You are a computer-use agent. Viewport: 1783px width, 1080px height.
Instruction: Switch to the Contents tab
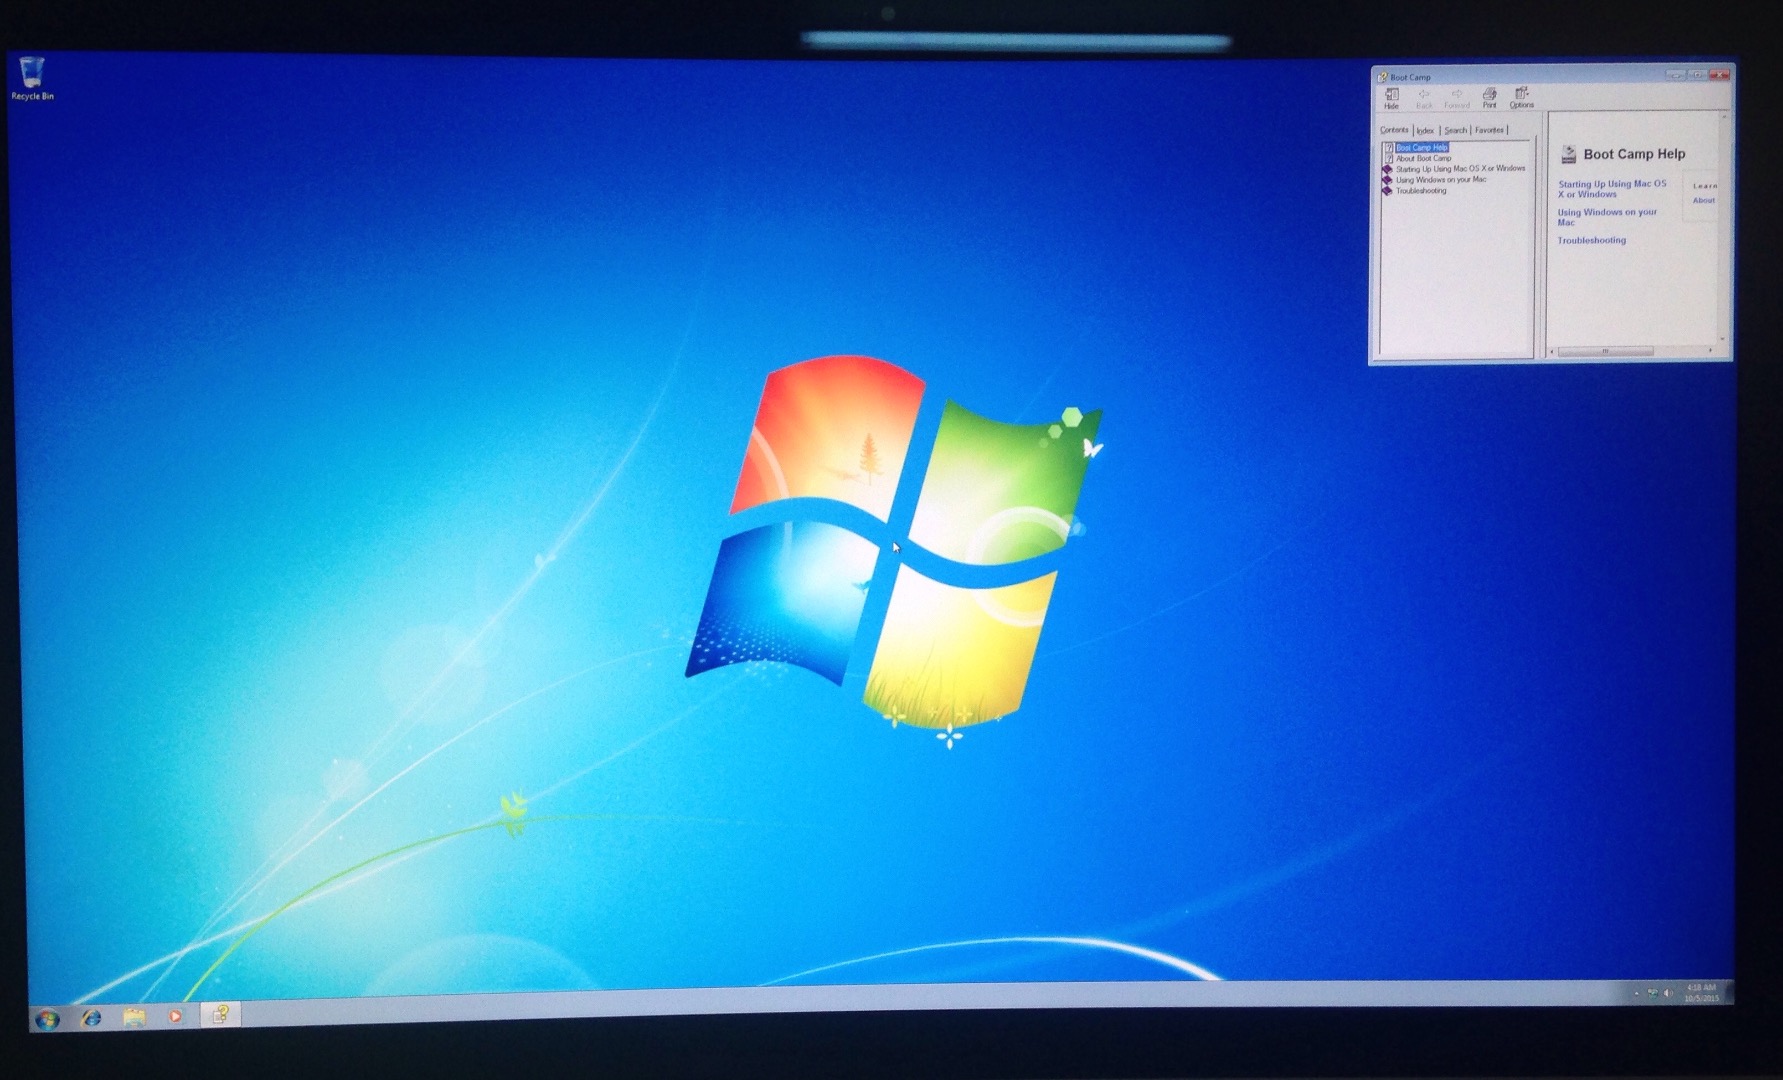[x=1394, y=130]
